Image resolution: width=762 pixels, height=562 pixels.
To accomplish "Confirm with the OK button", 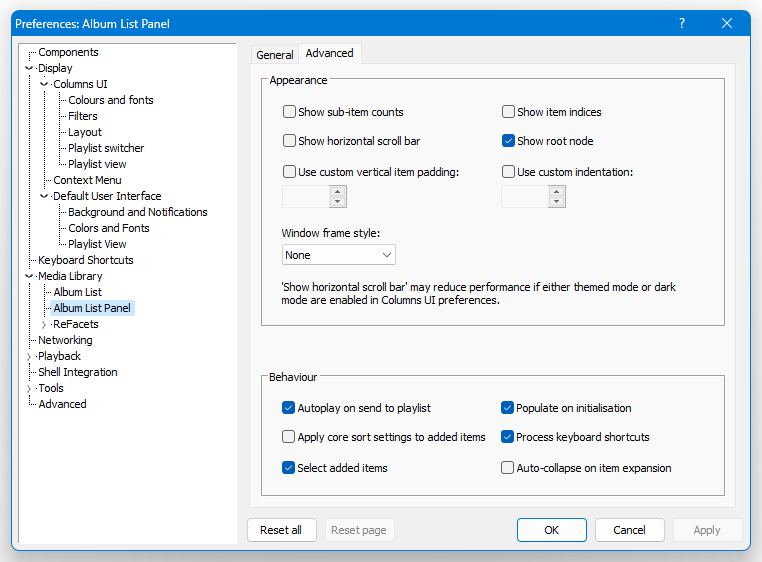I will [x=552, y=530].
